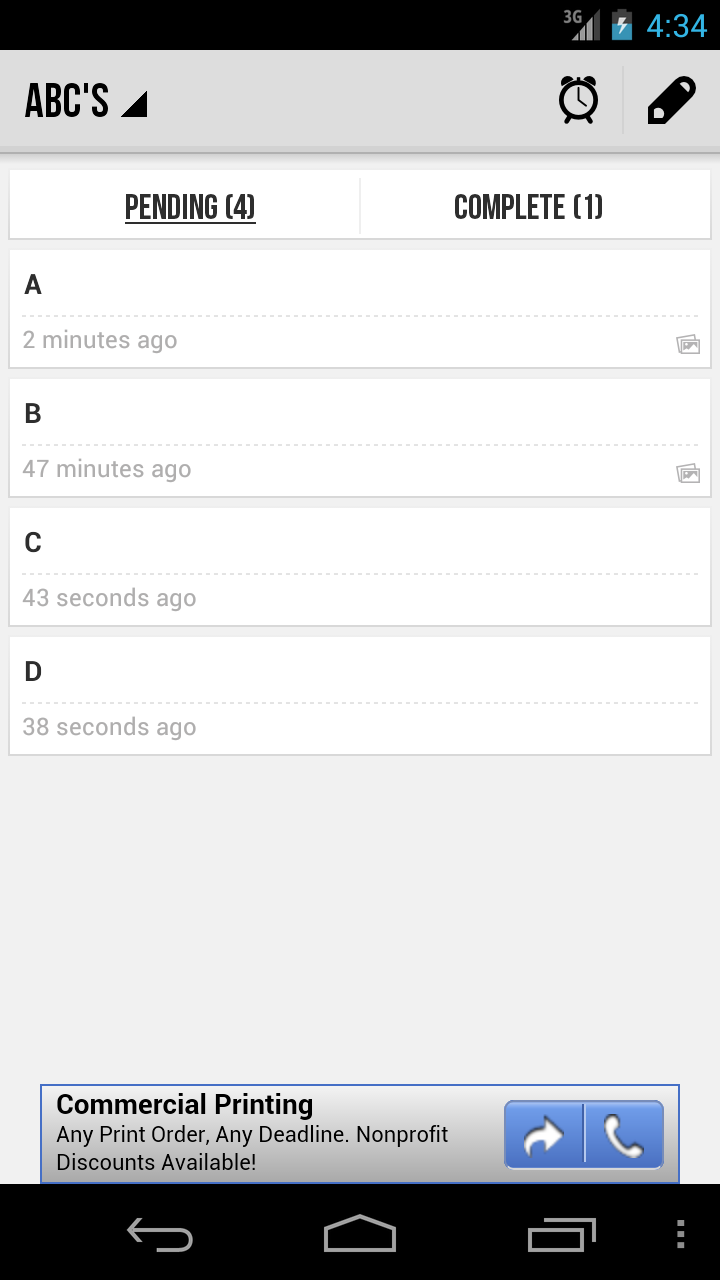This screenshot has height=1280, width=720.
Task: Open note titled A
Action: click(360, 309)
